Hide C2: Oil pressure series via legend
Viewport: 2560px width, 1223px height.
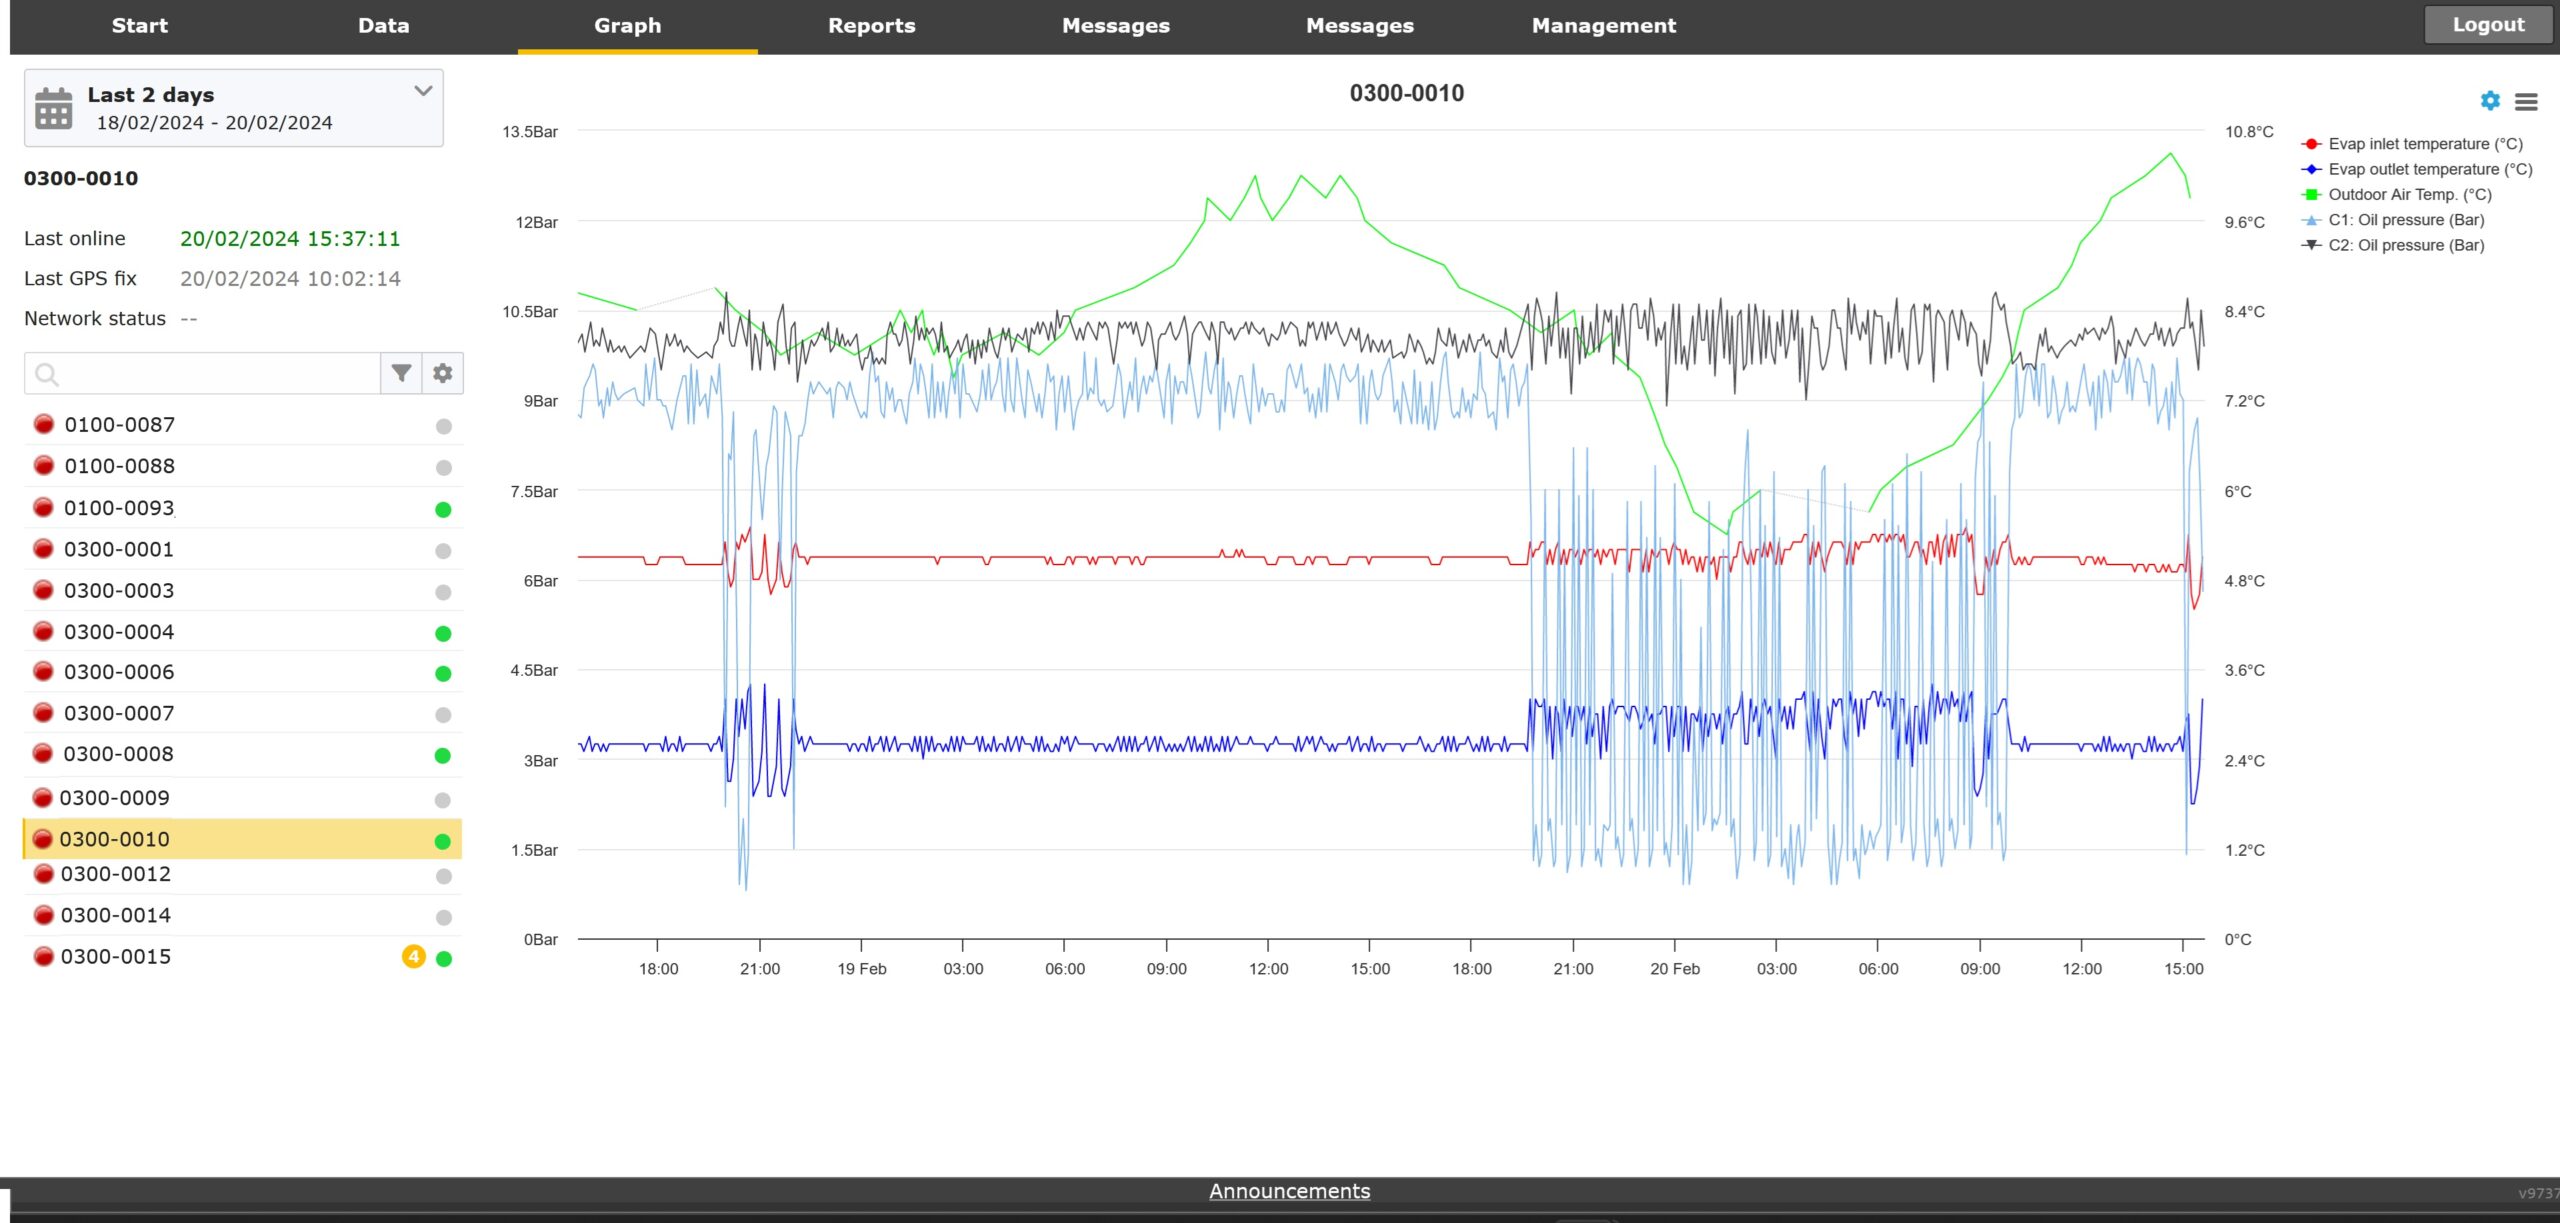pos(2405,245)
